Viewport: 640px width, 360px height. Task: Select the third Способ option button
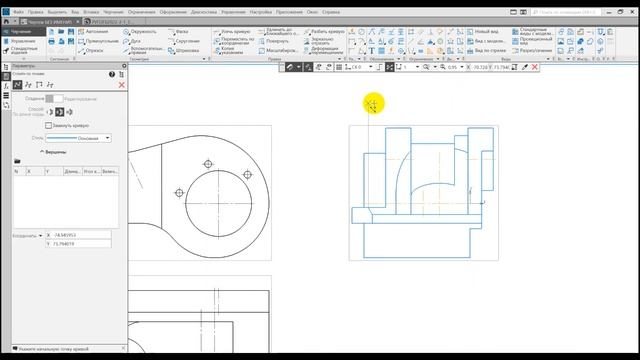[x=69, y=112]
